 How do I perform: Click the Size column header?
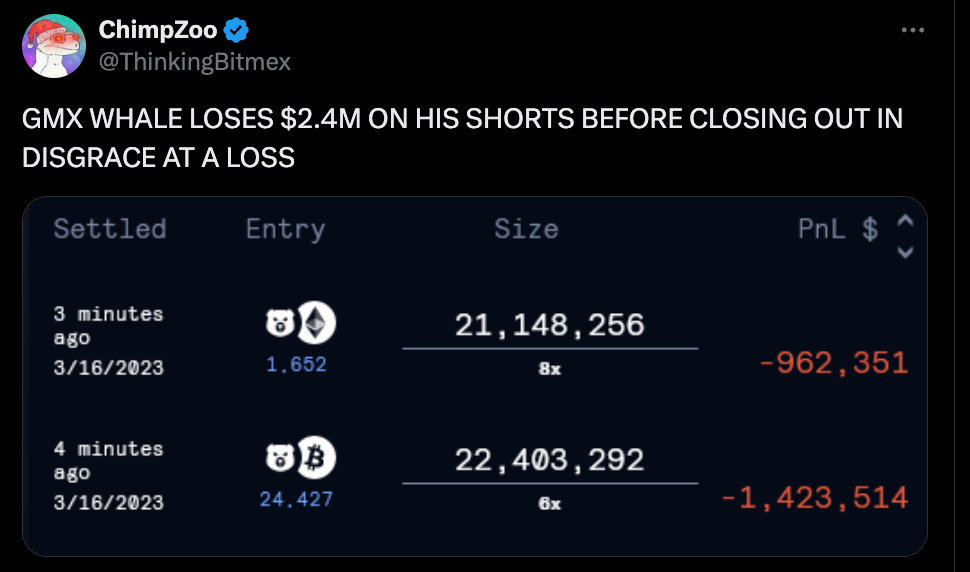[526, 229]
